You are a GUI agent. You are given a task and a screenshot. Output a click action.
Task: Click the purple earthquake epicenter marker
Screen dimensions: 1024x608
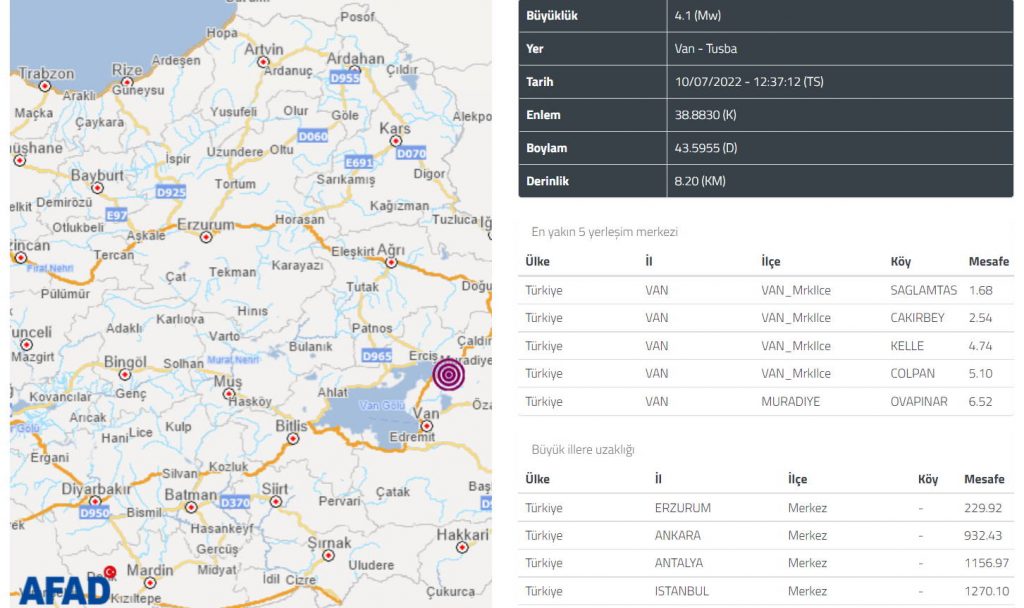(x=449, y=374)
